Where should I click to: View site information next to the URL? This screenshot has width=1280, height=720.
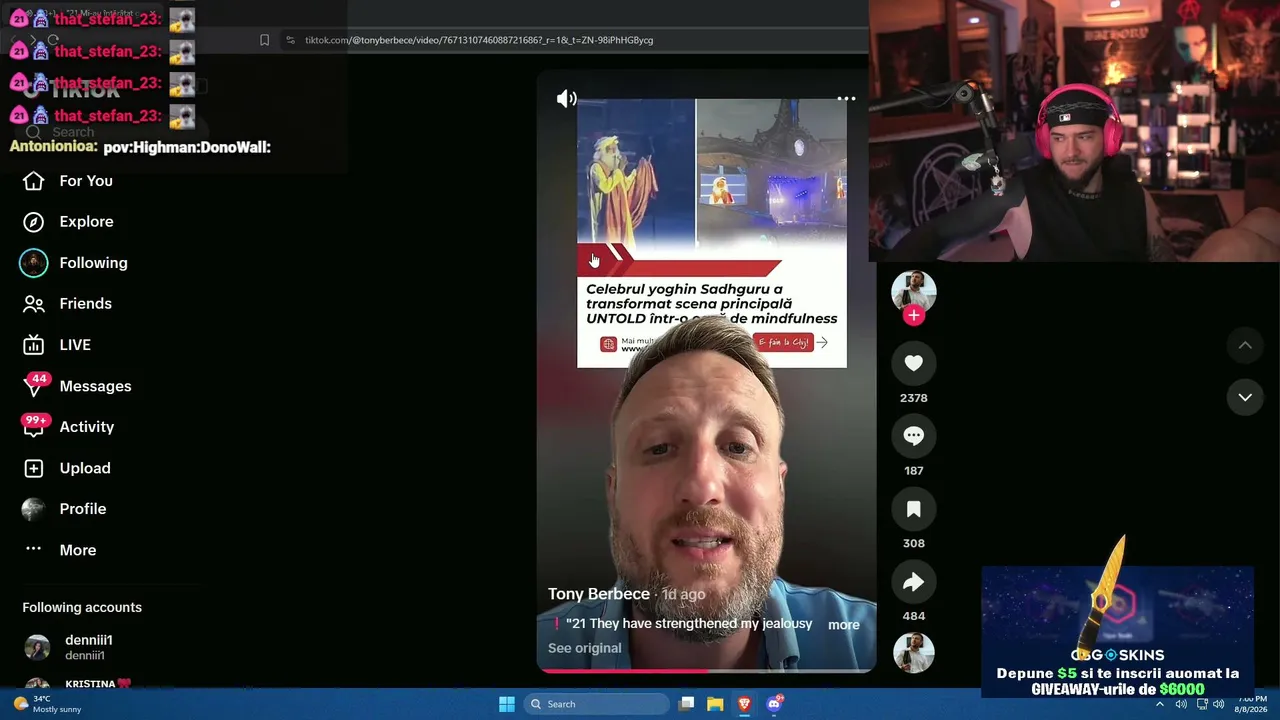coord(290,40)
